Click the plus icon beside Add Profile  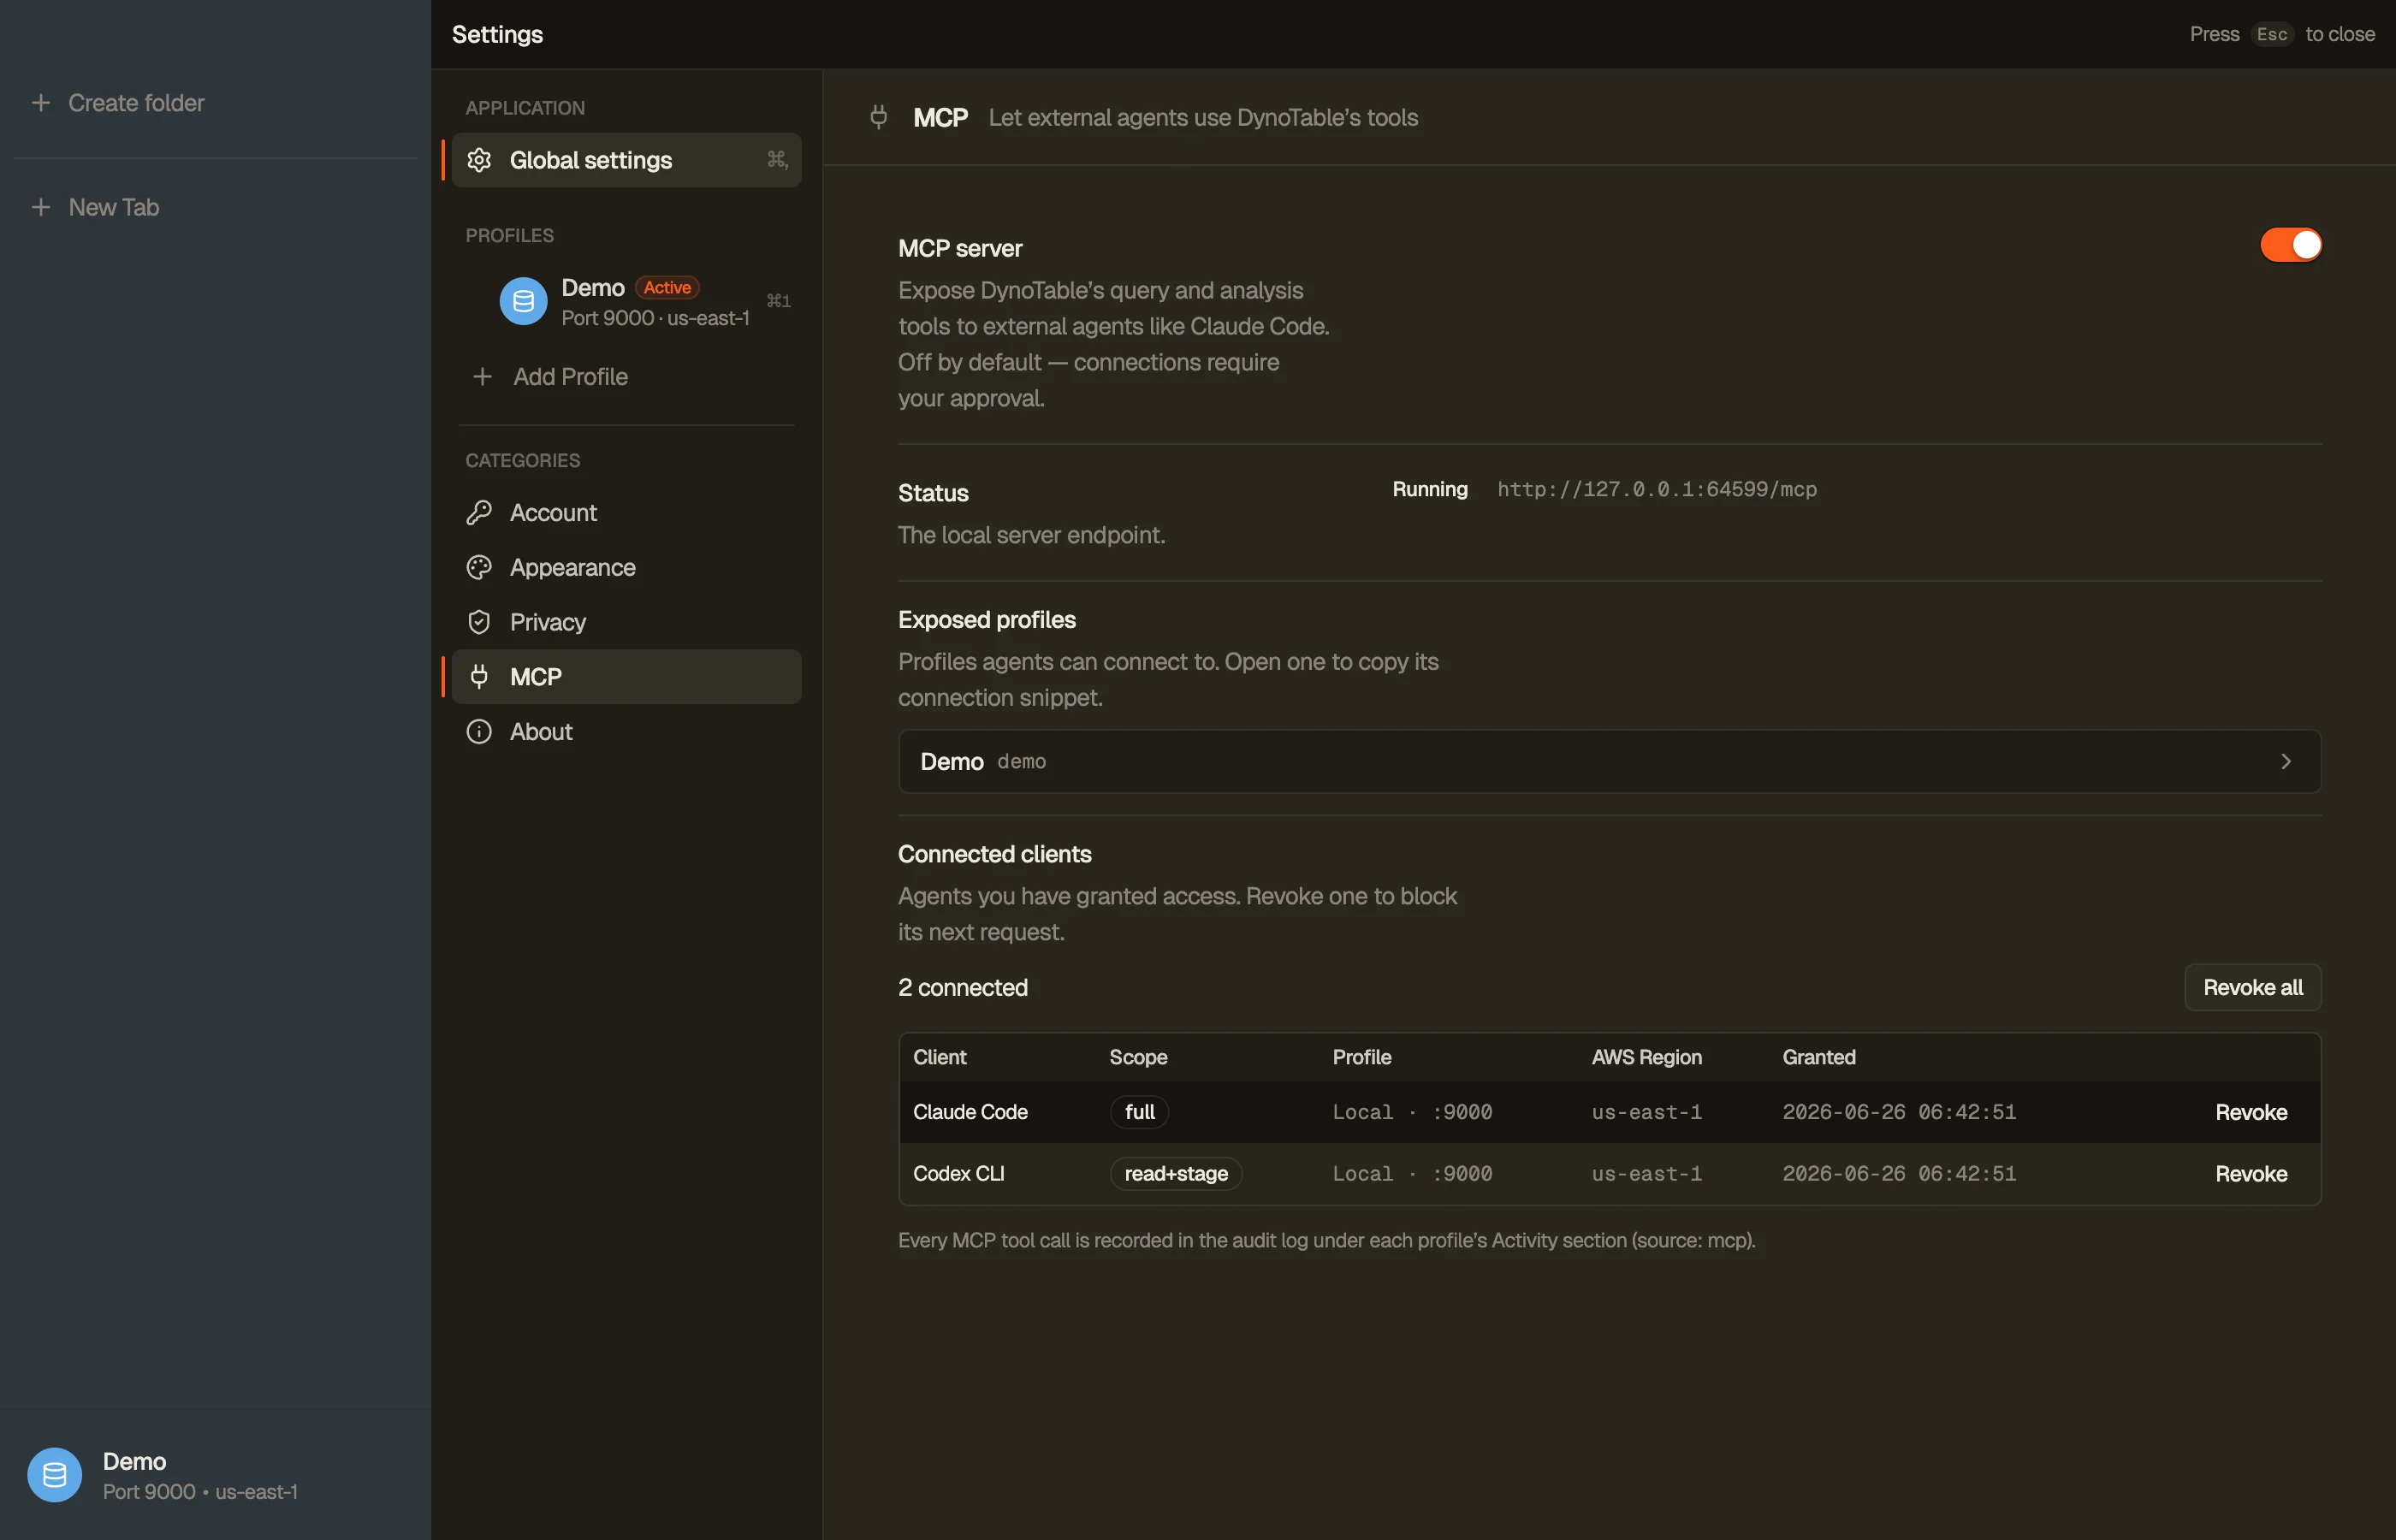(x=482, y=377)
